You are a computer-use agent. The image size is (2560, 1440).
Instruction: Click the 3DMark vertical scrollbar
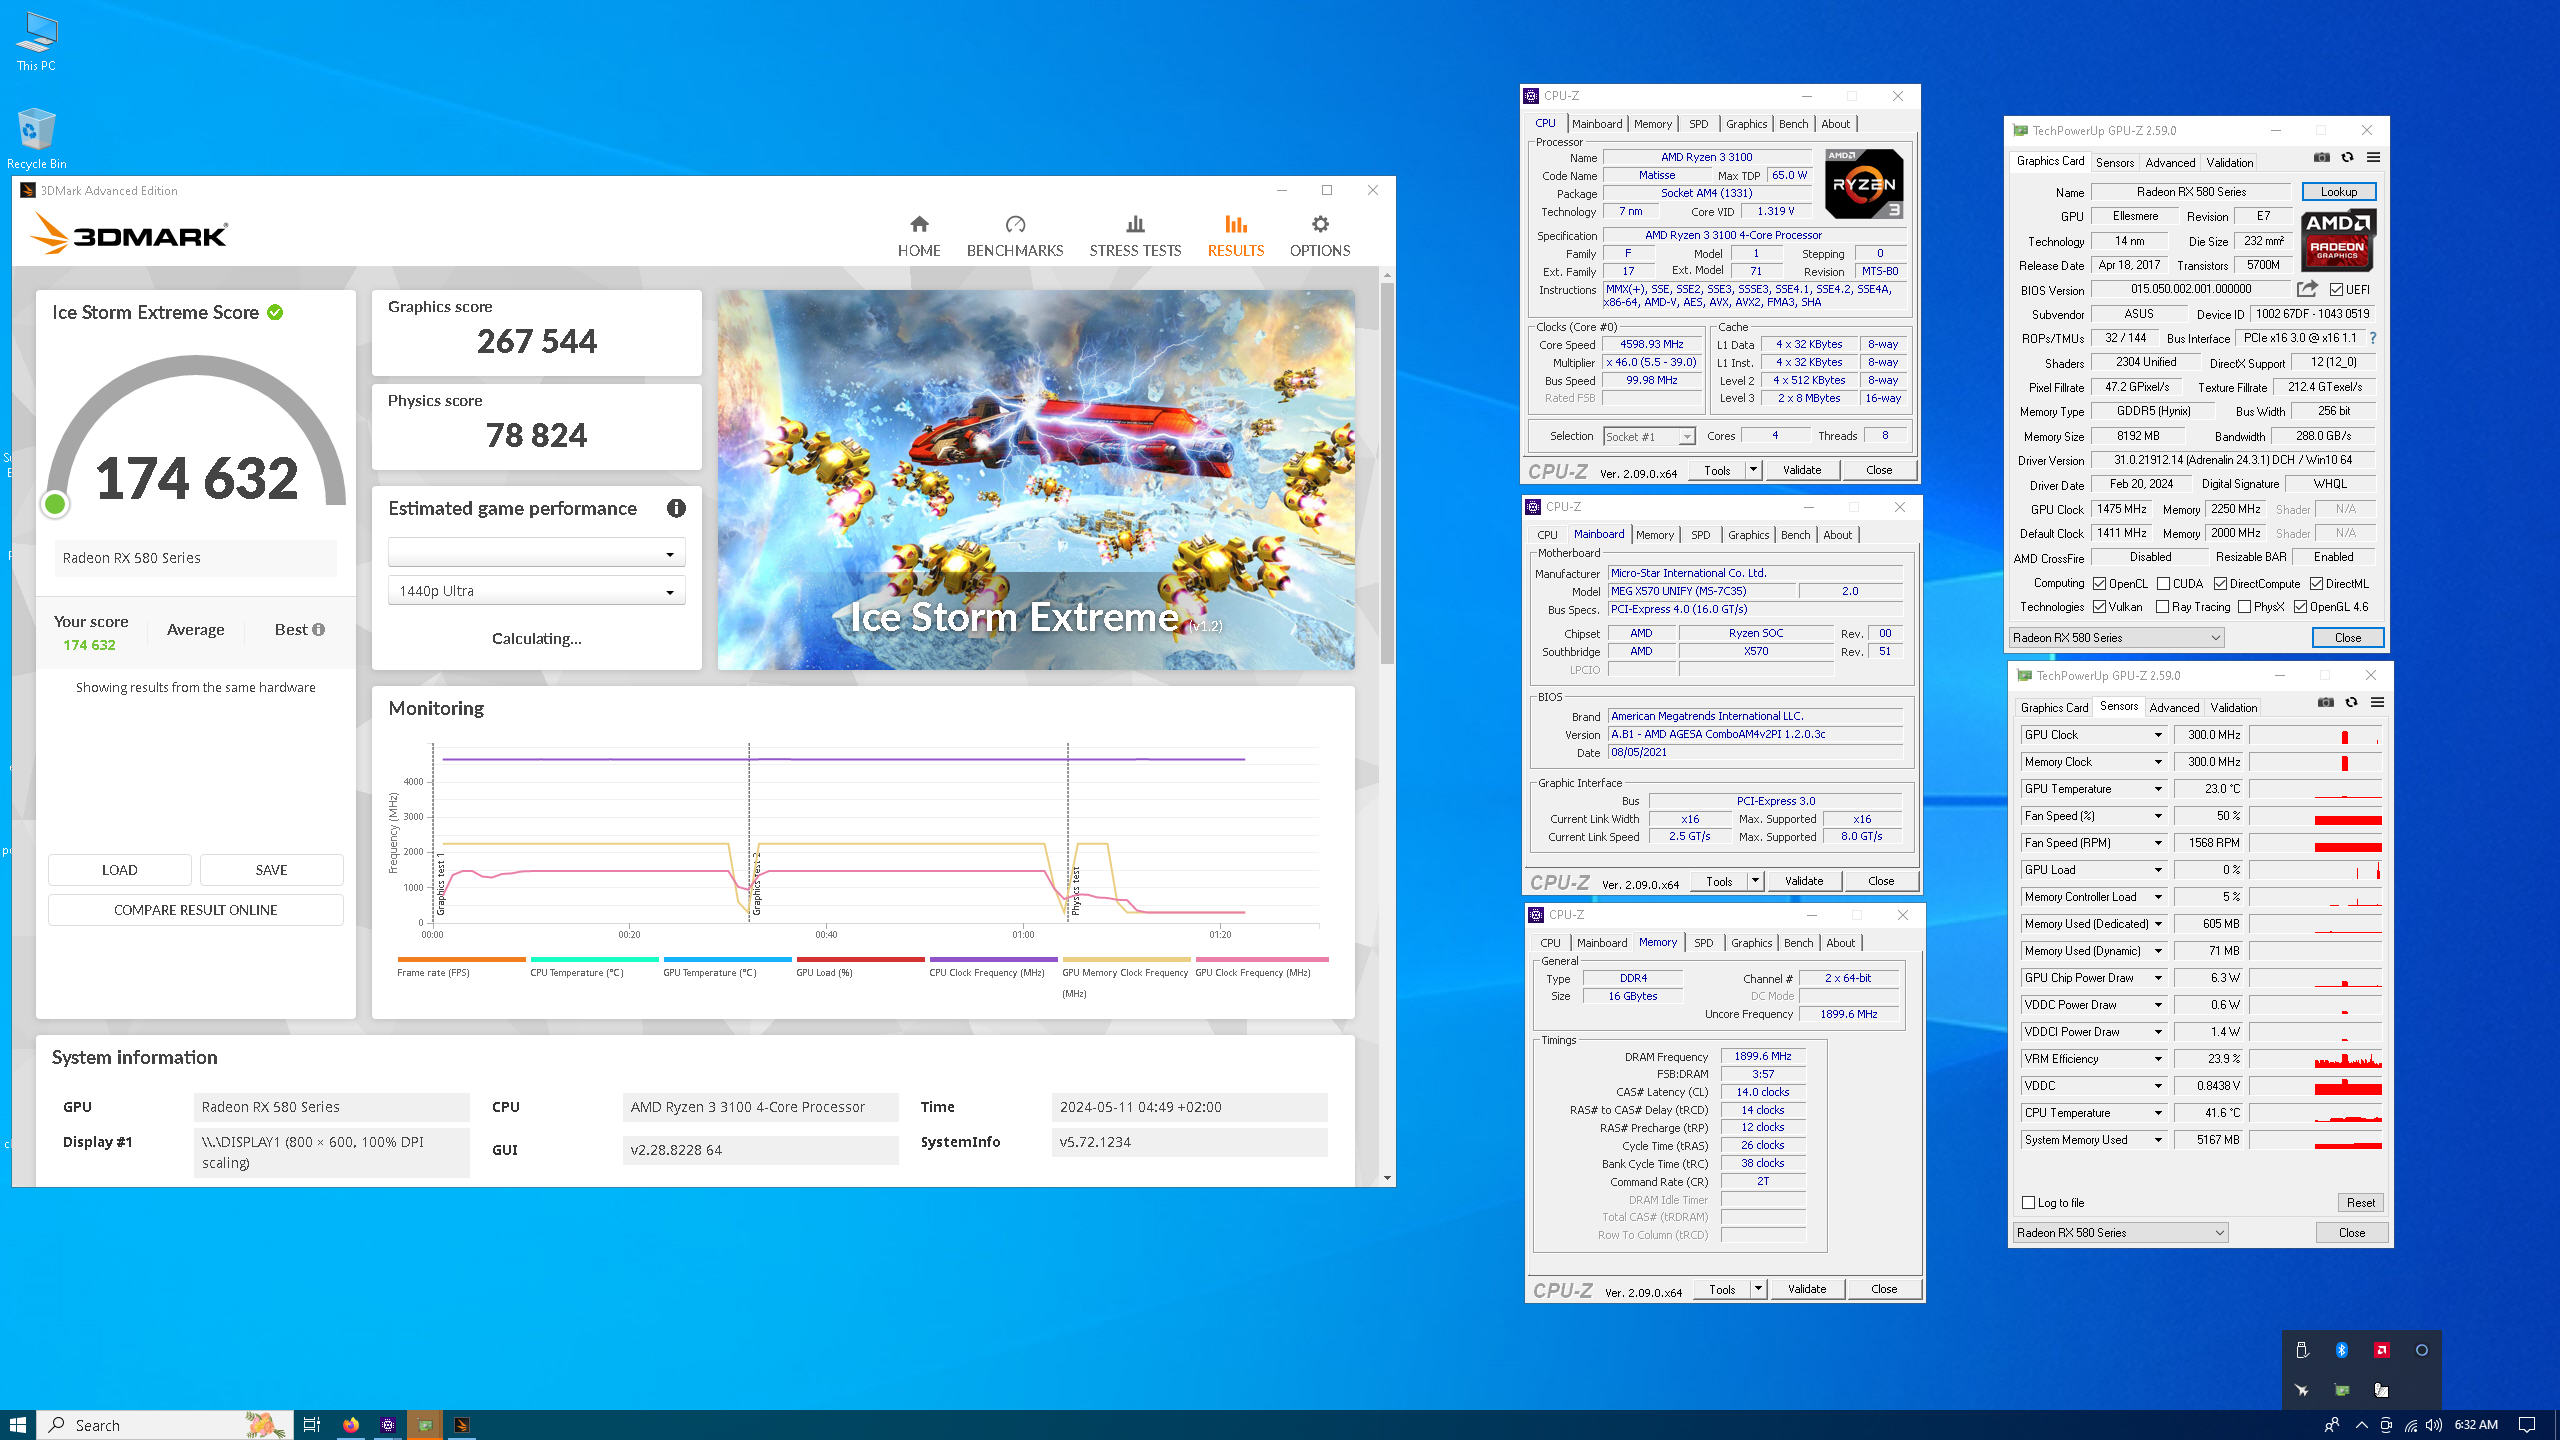pyautogui.click(x=1387, y=475)
